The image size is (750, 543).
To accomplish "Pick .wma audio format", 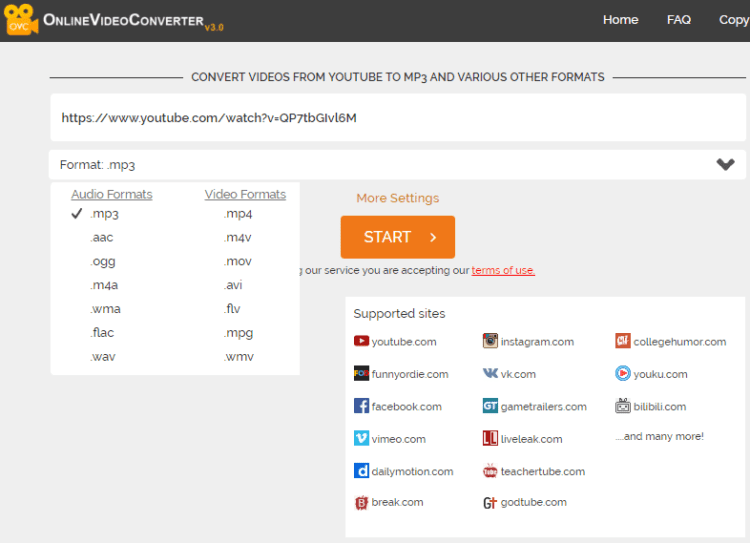I will coord(105,309).
